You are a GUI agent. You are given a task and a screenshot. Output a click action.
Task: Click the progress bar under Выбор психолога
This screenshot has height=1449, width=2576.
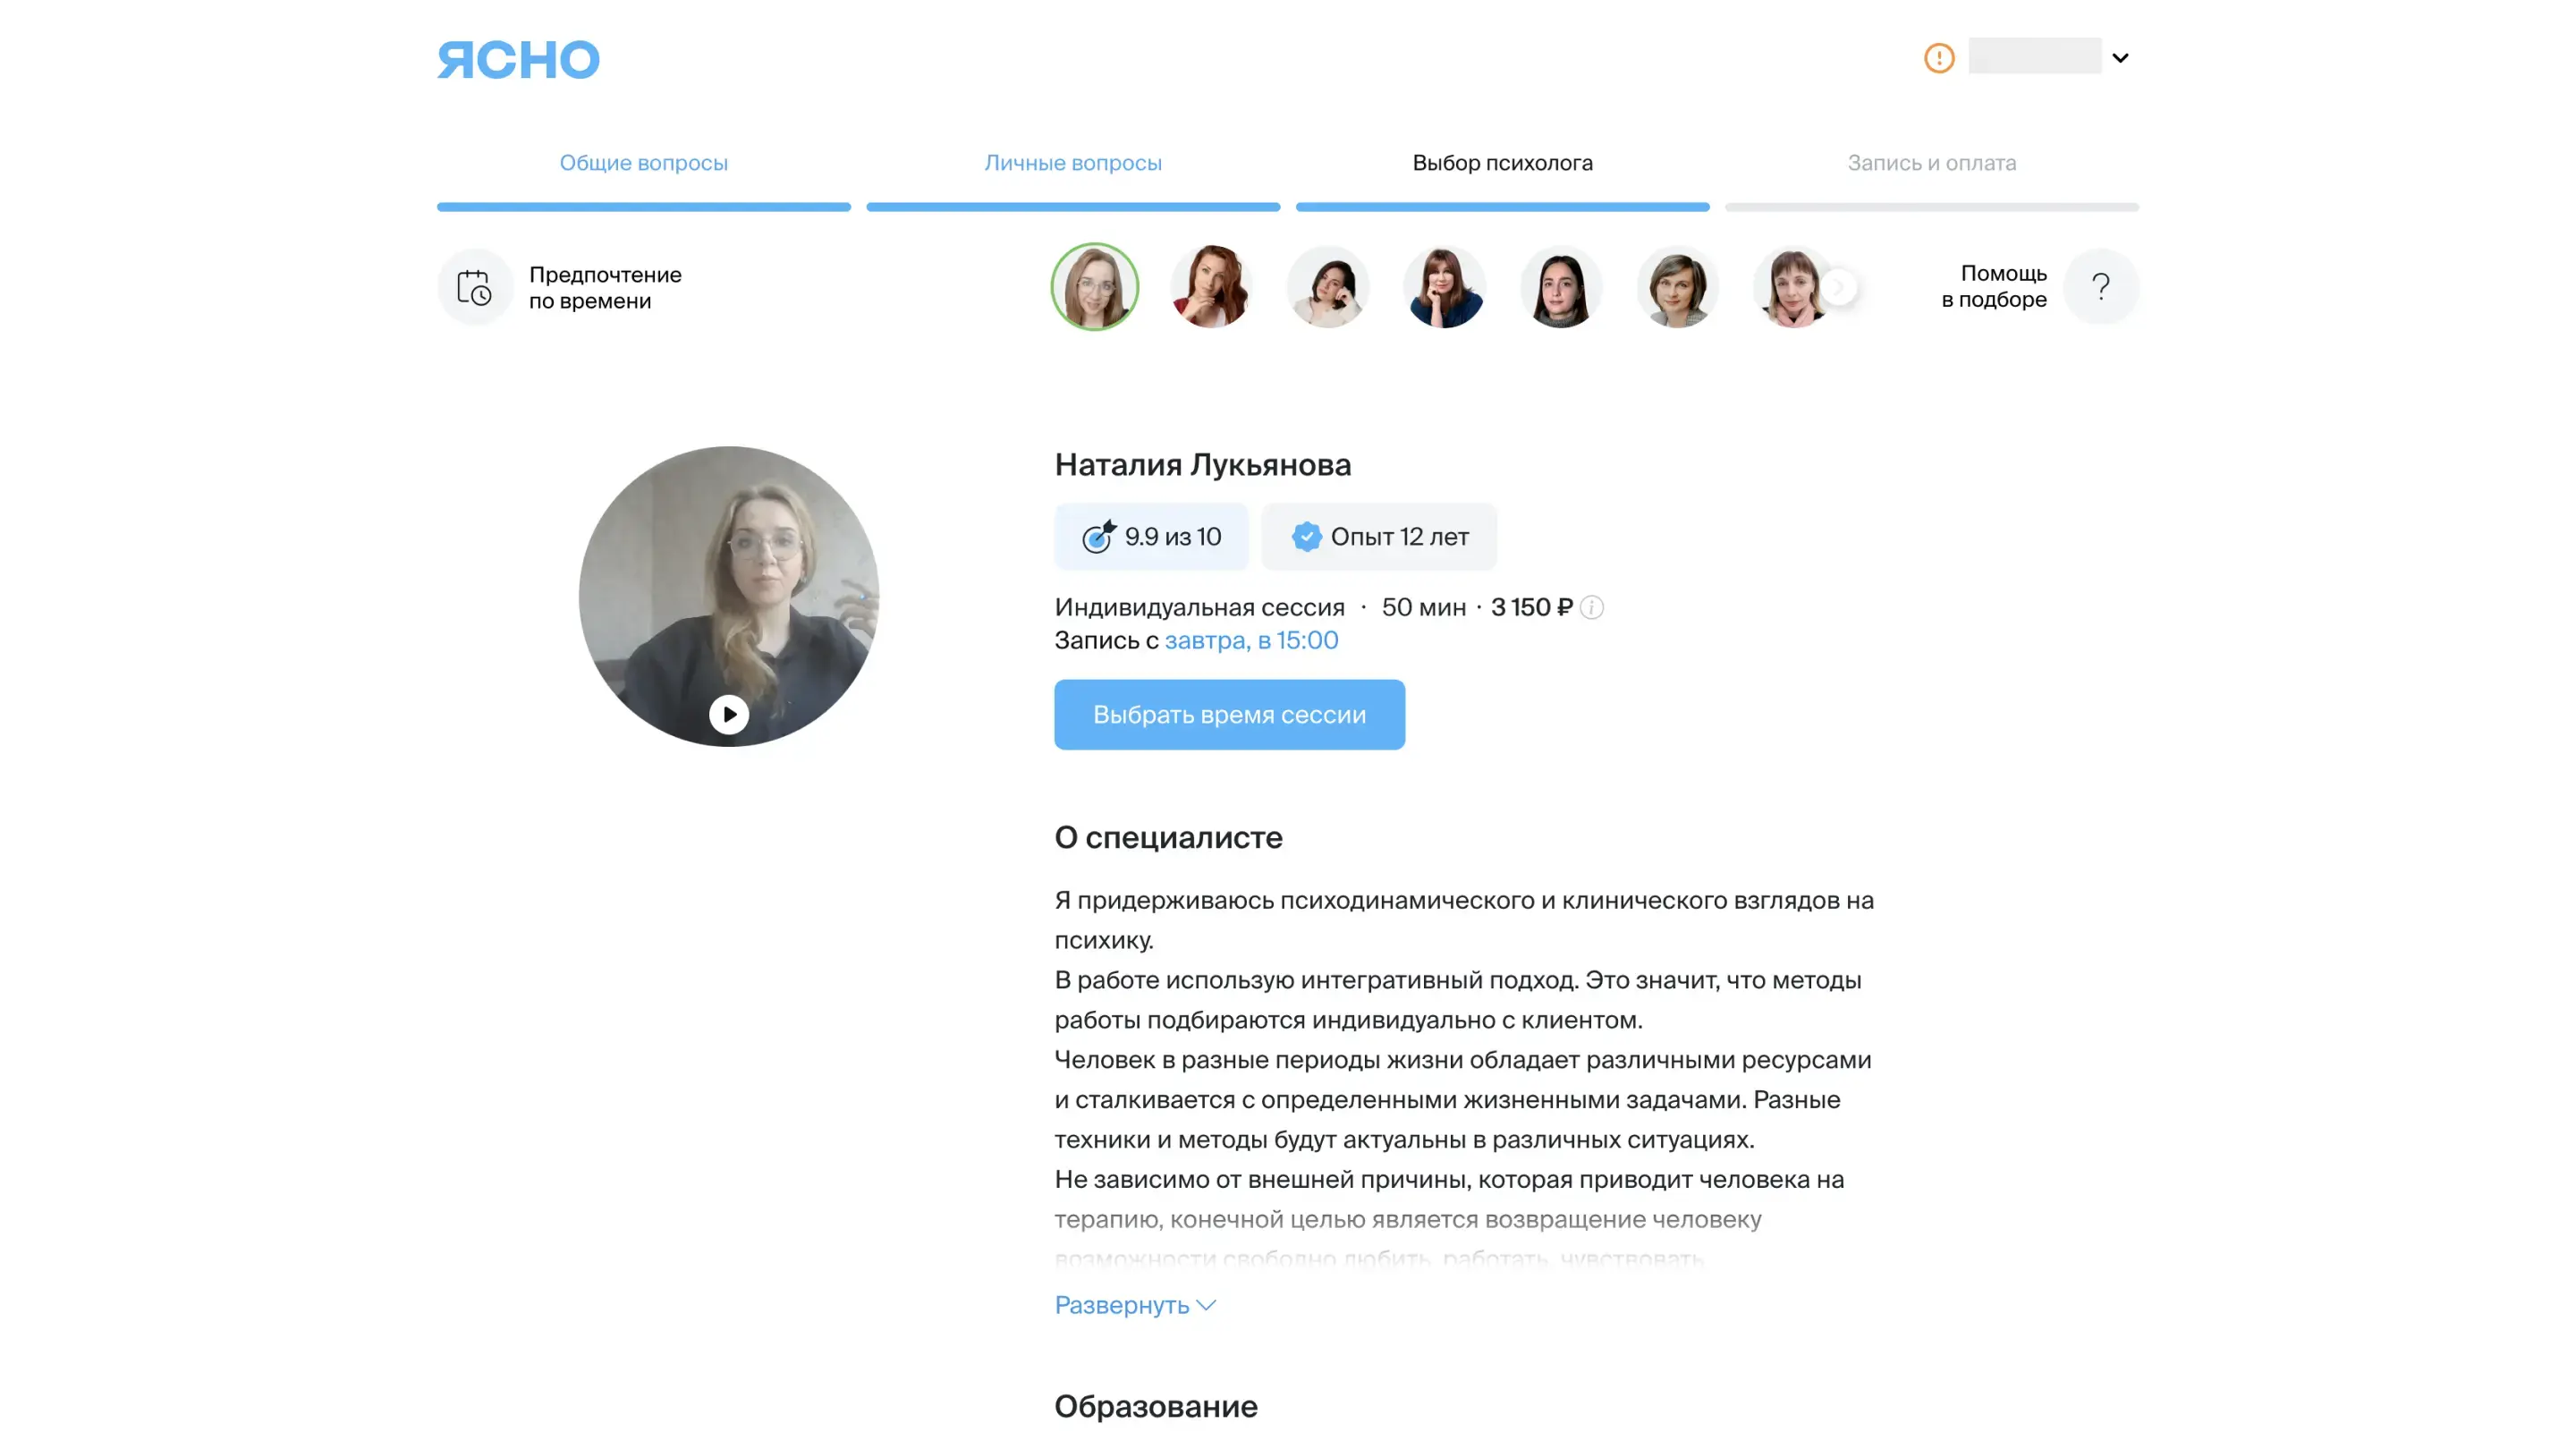click(x=1502, y=207)
